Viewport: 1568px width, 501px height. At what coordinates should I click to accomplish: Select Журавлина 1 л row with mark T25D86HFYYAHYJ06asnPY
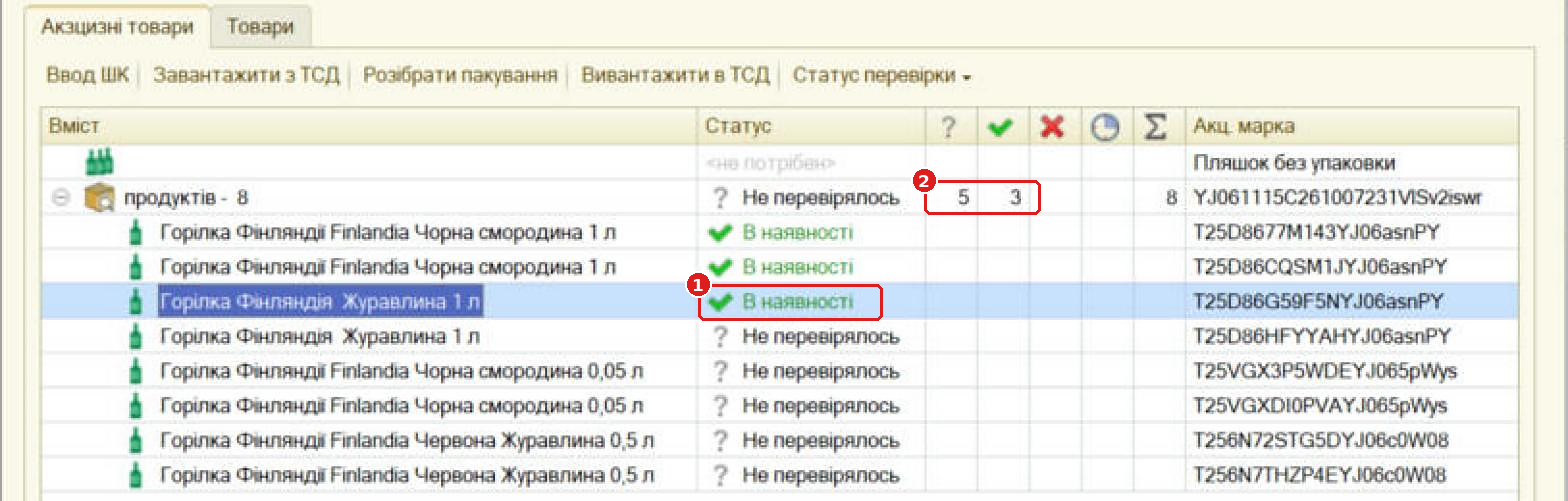click(x=779, y=337)
